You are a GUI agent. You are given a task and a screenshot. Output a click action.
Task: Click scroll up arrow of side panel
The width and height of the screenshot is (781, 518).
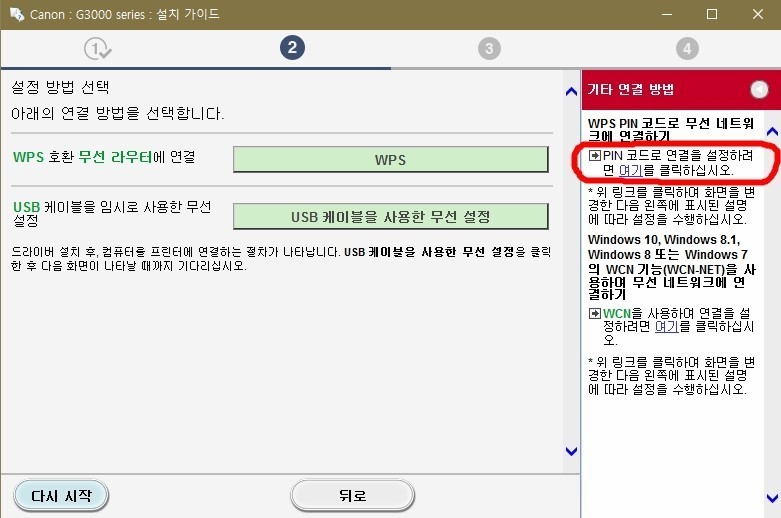tap(772, 131)
